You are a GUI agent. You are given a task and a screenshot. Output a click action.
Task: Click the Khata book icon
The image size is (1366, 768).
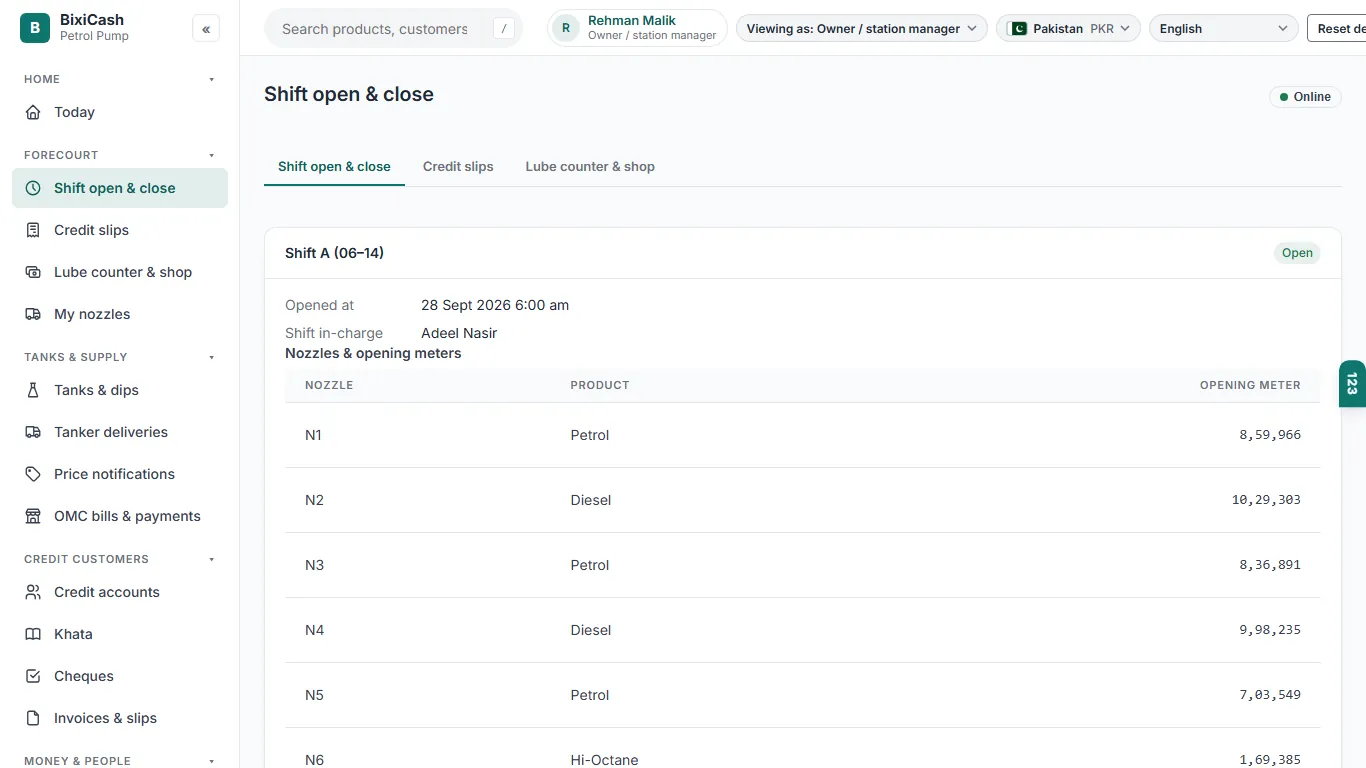tap(33, 634)
